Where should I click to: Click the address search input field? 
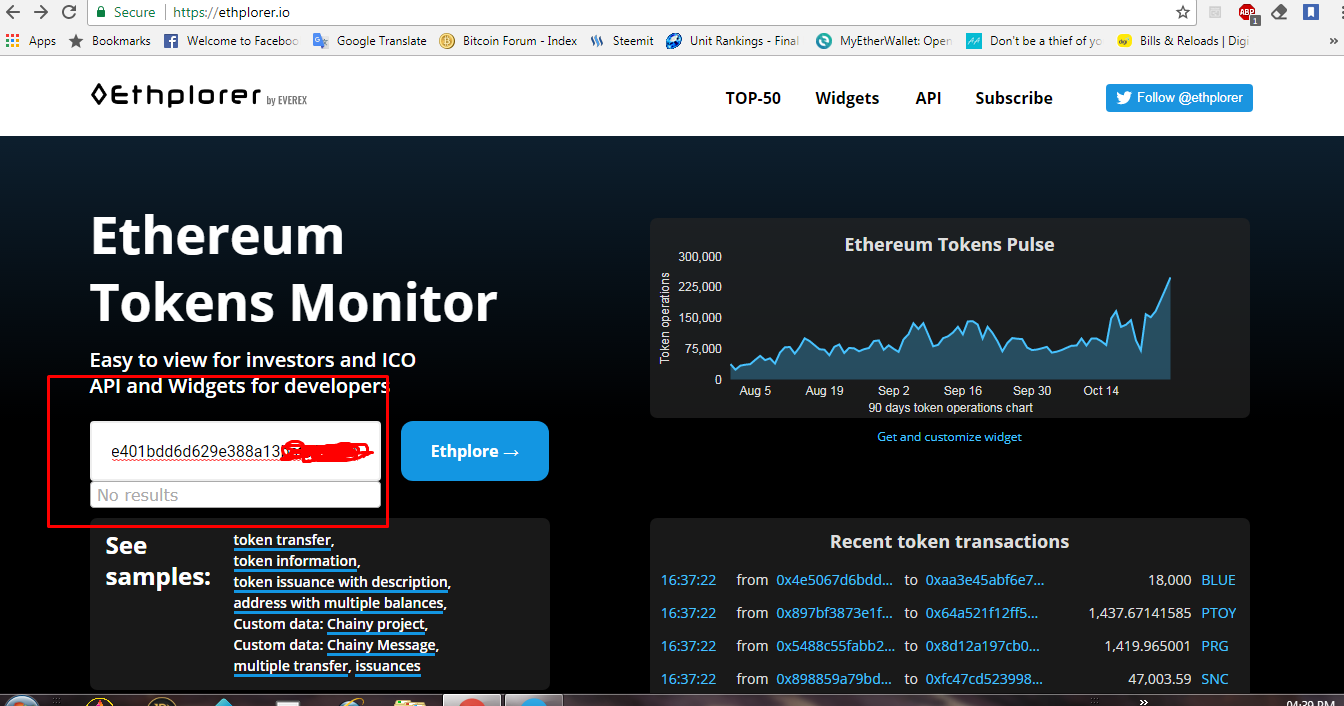pos(235,451)
